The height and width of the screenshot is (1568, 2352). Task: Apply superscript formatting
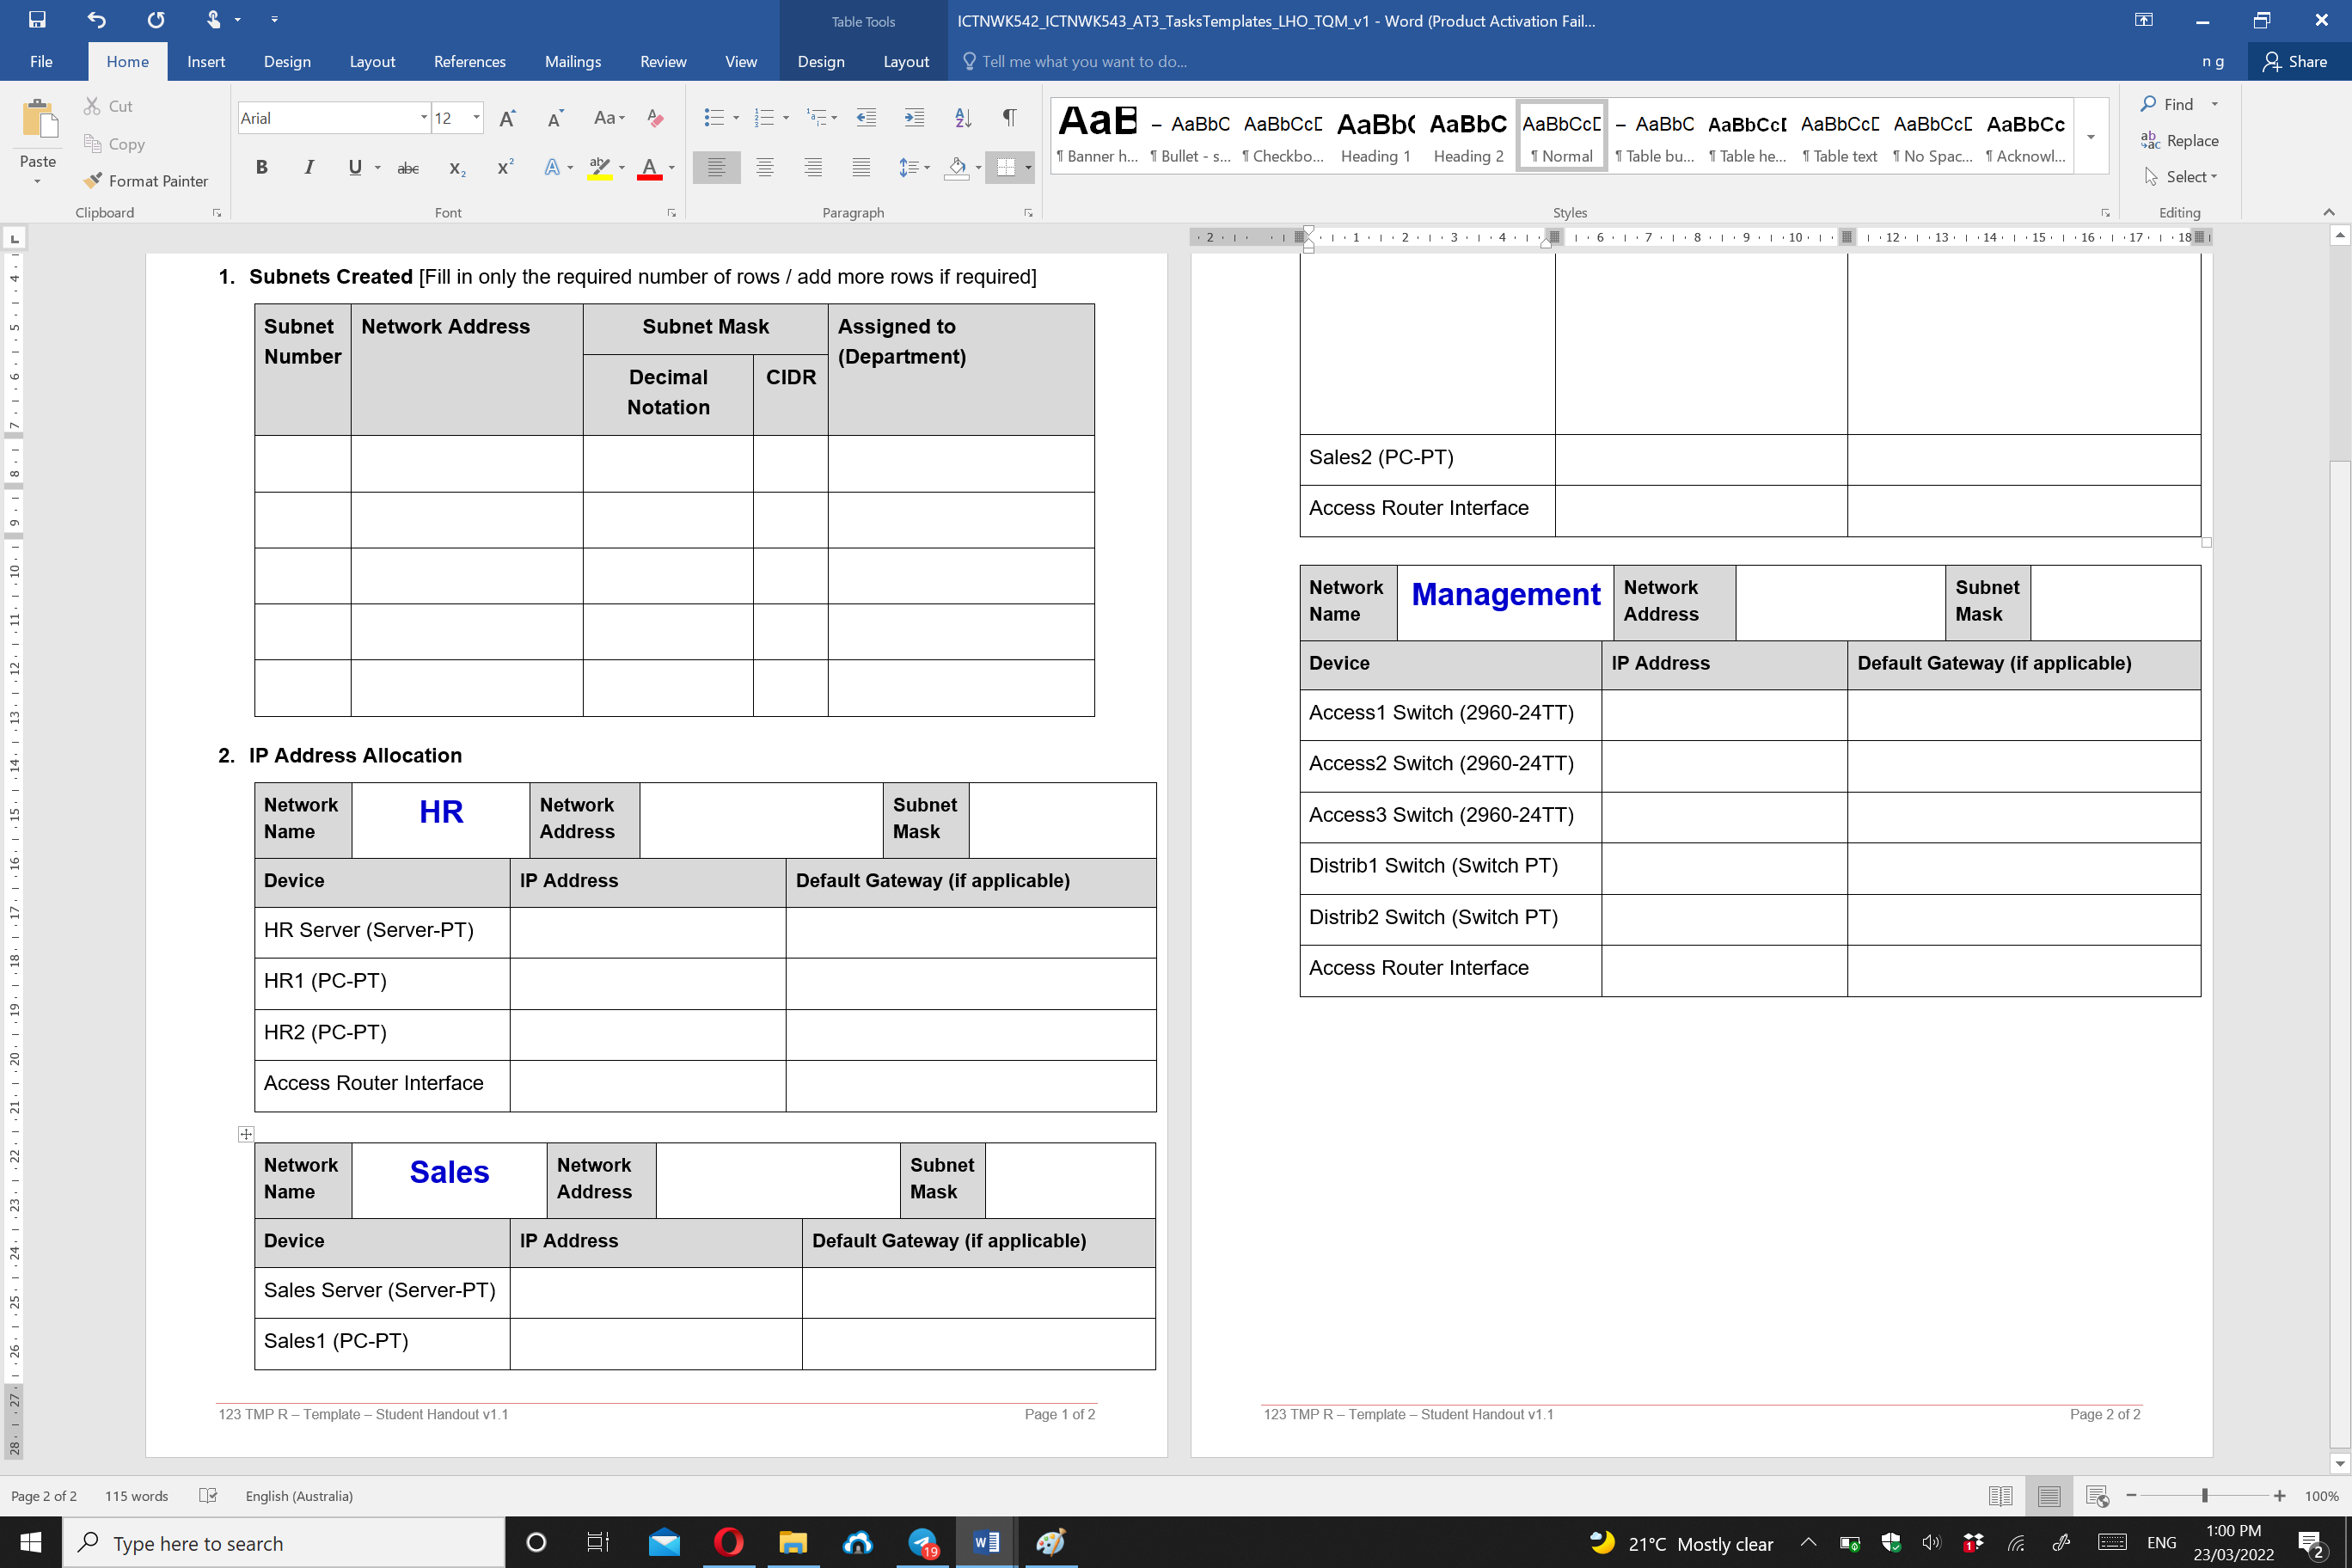click(x=505, y=168)
